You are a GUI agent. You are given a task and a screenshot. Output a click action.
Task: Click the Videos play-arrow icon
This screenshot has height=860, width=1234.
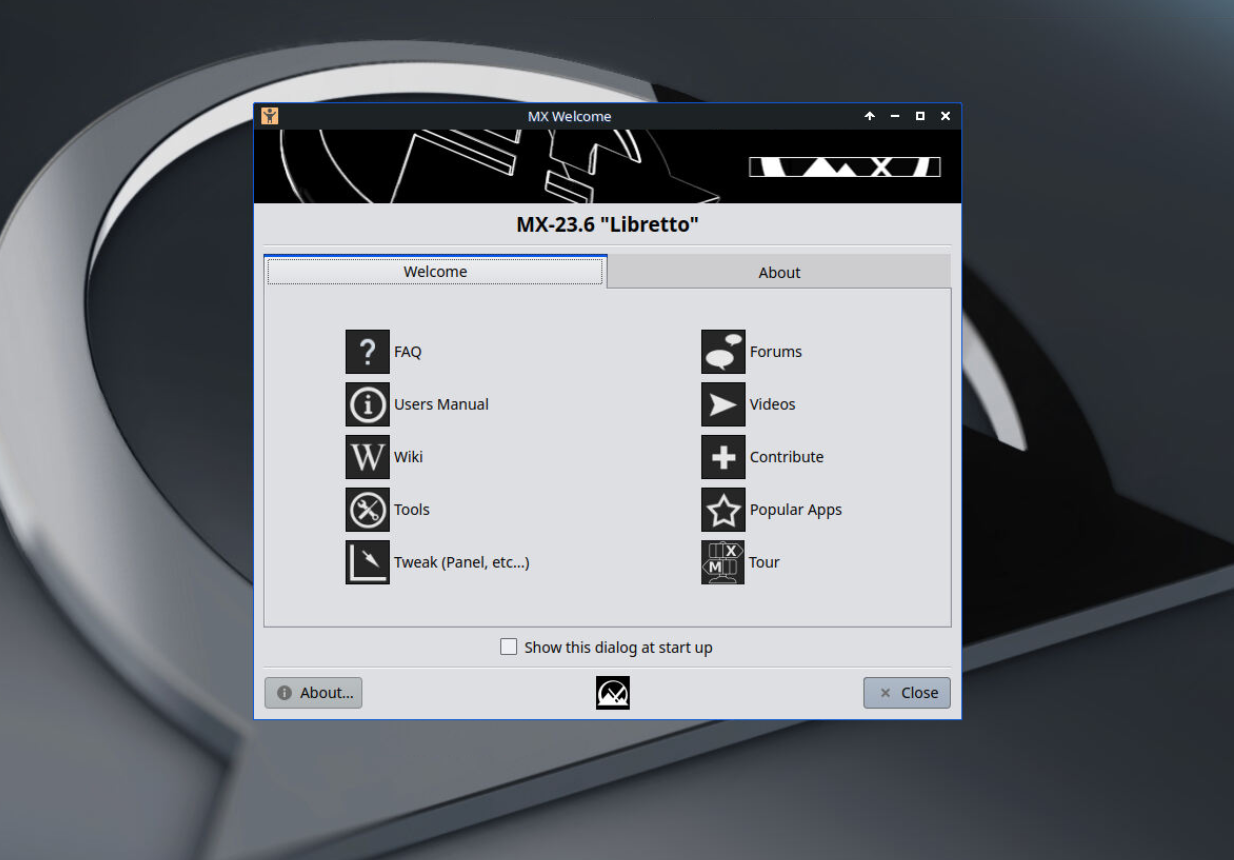tap(722, 404)
